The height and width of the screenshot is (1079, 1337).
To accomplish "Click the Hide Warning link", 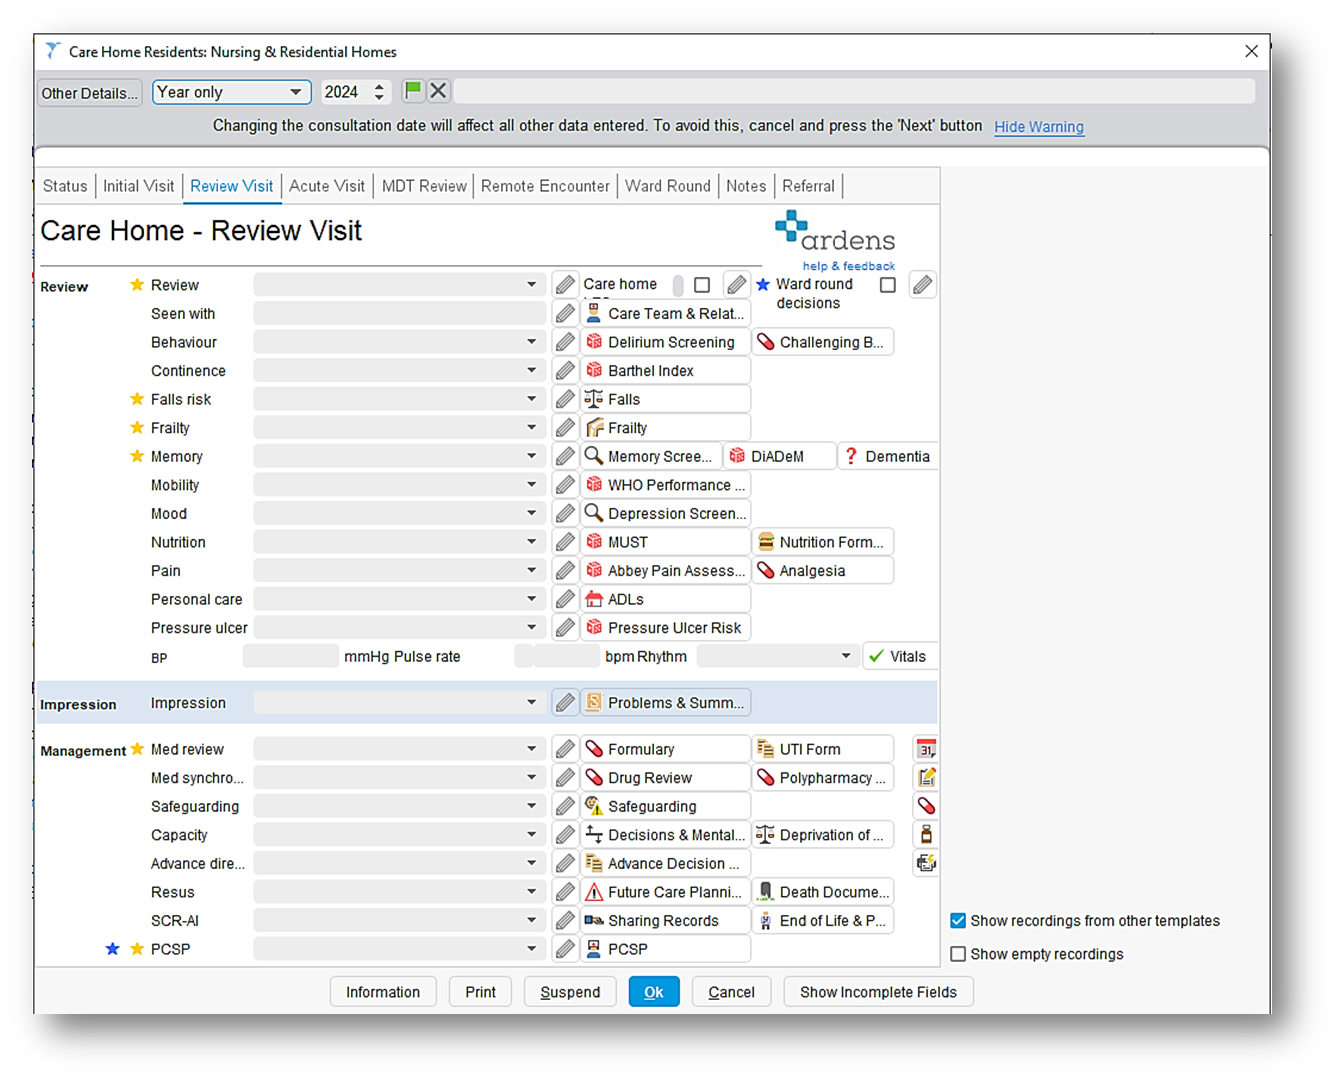I will tap(1039, 127).
